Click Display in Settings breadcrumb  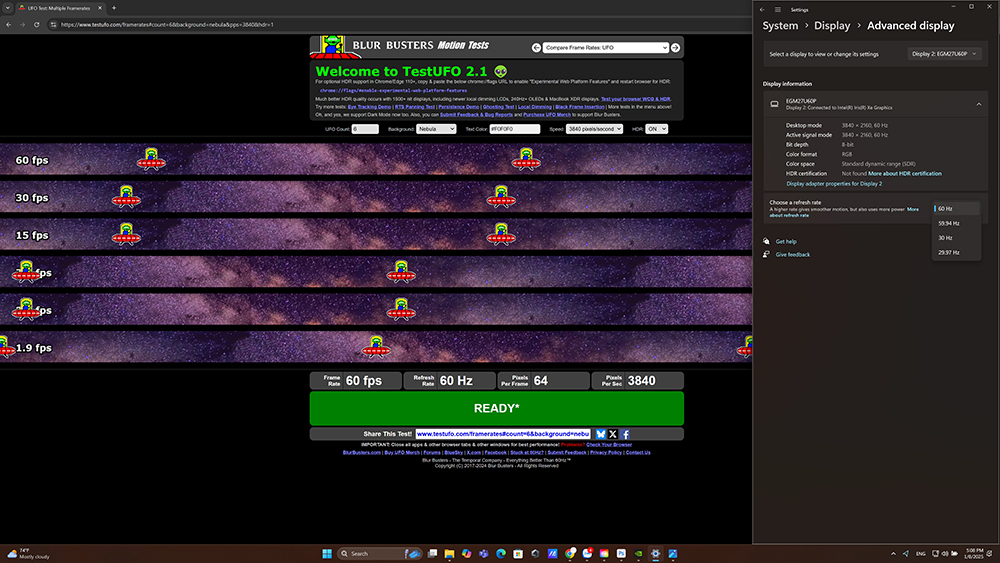tap(832, 26)
